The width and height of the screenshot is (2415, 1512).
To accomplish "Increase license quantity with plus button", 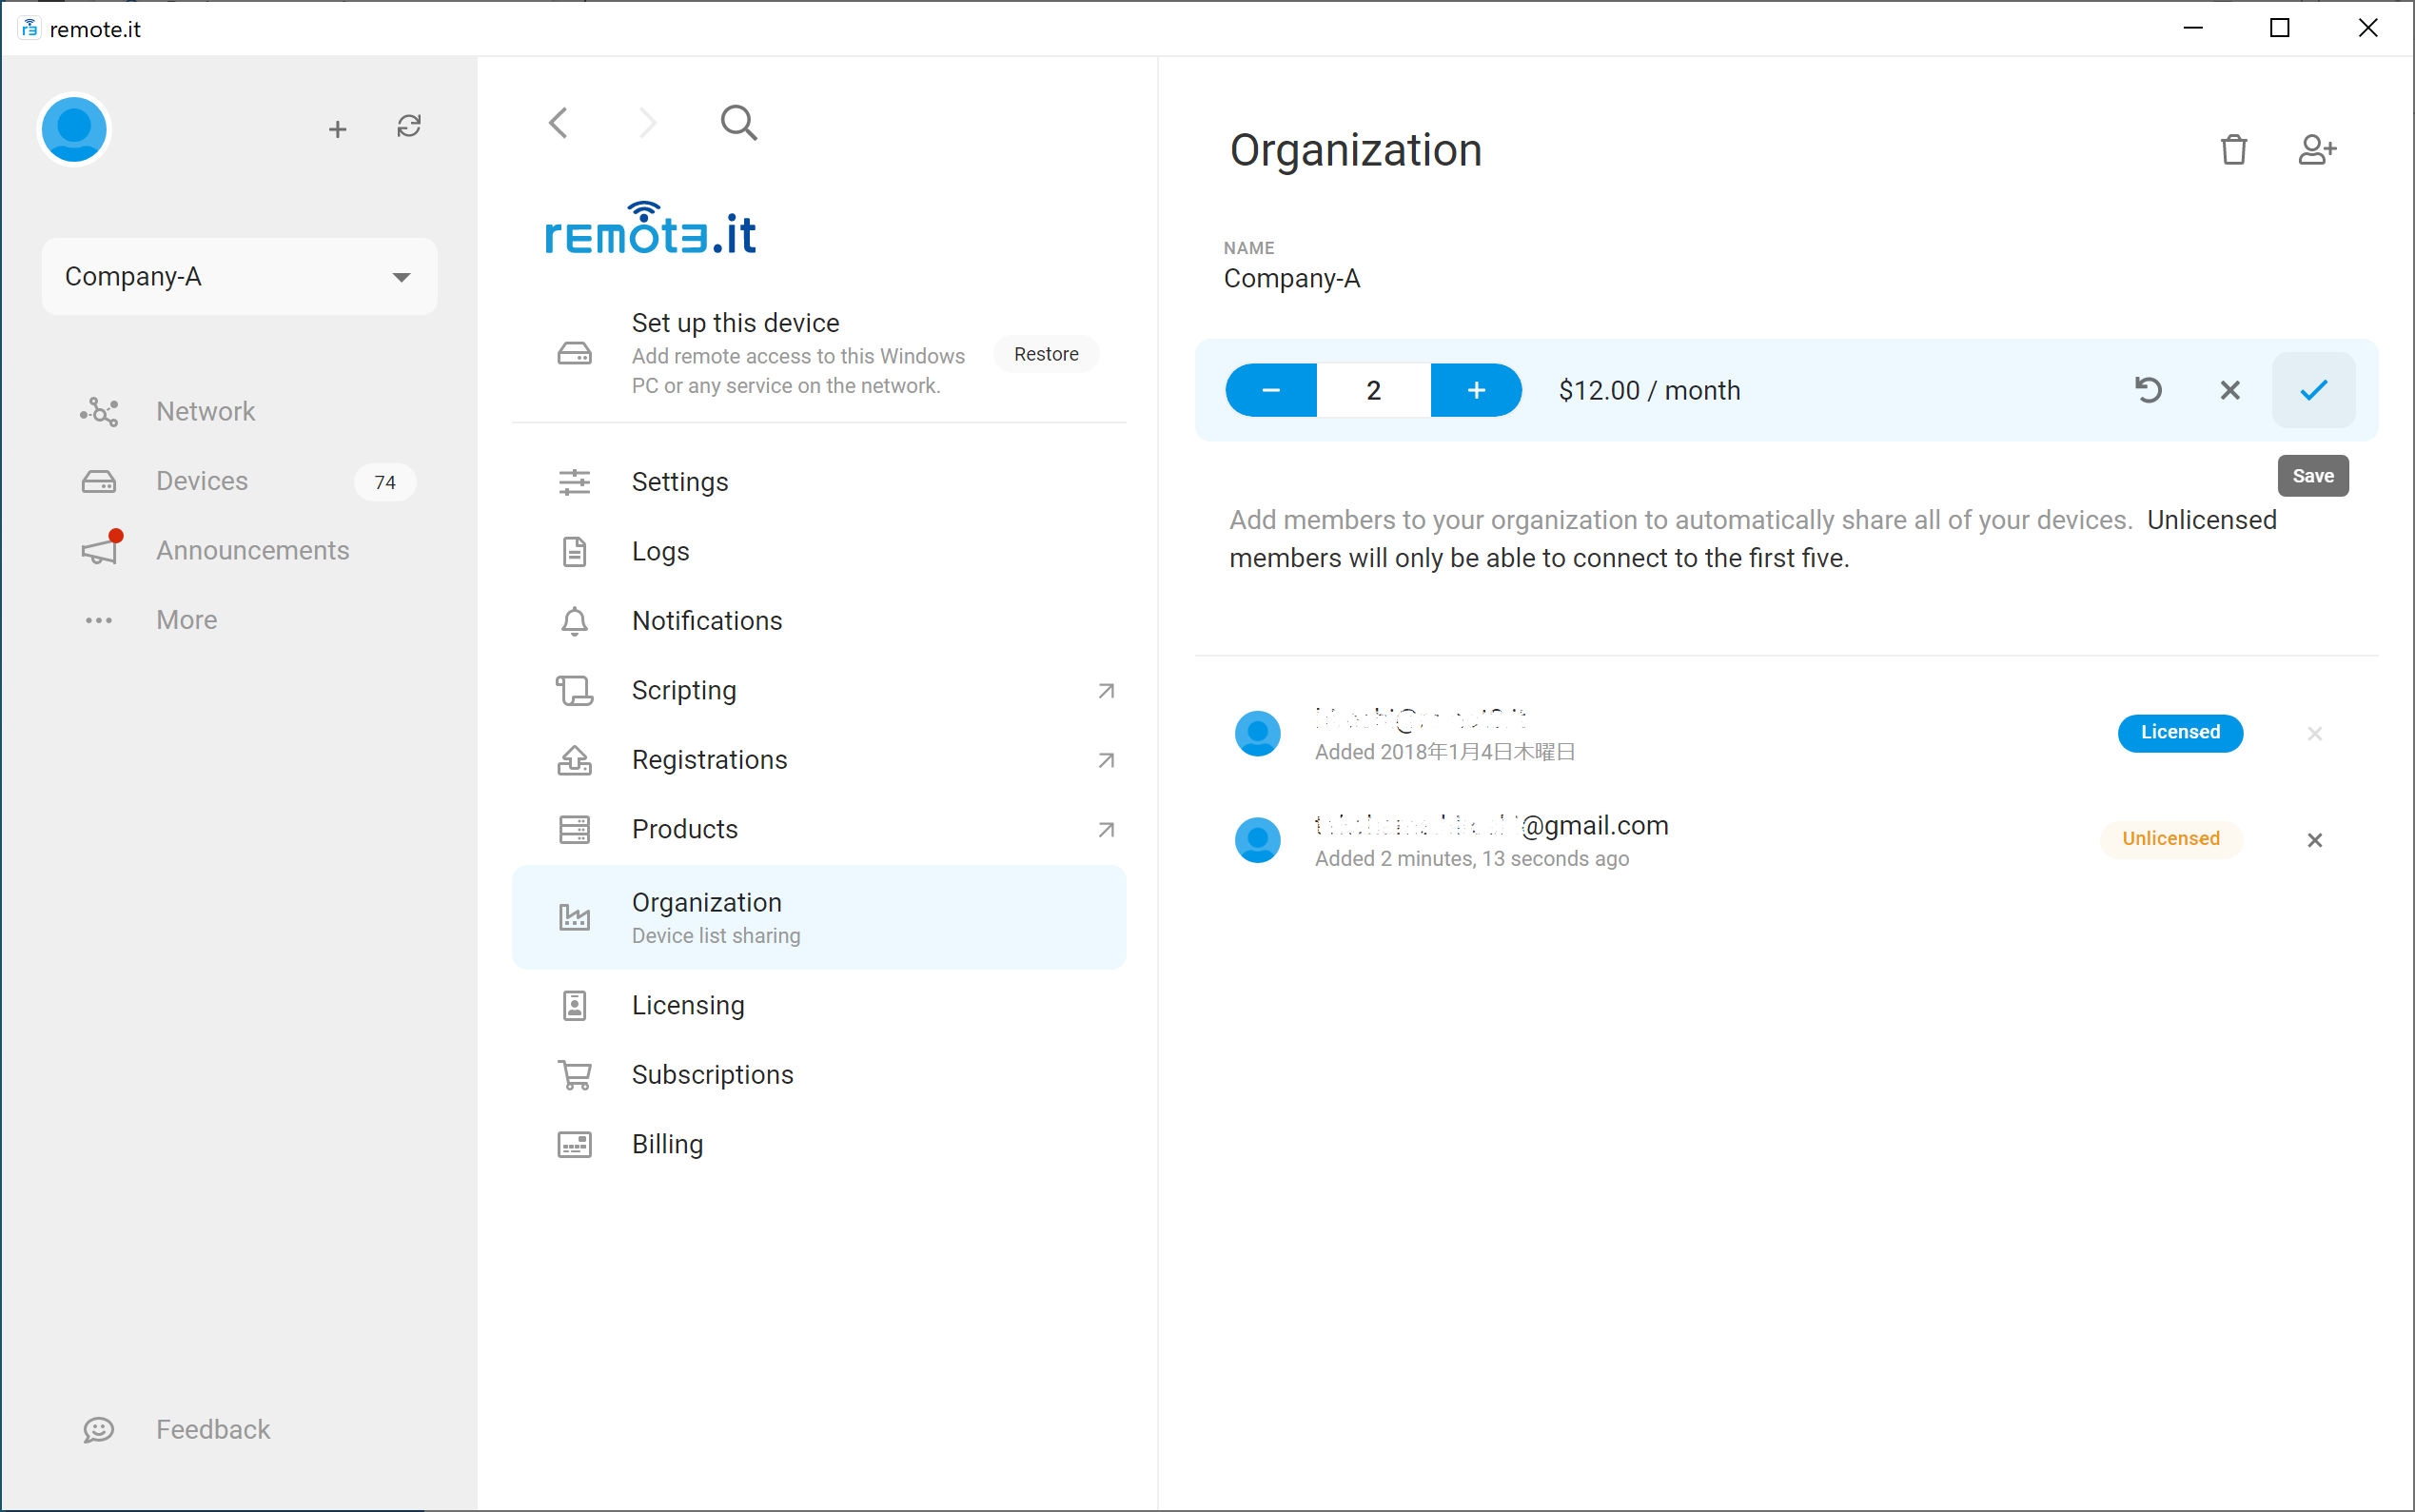I will pos(1477,390).
